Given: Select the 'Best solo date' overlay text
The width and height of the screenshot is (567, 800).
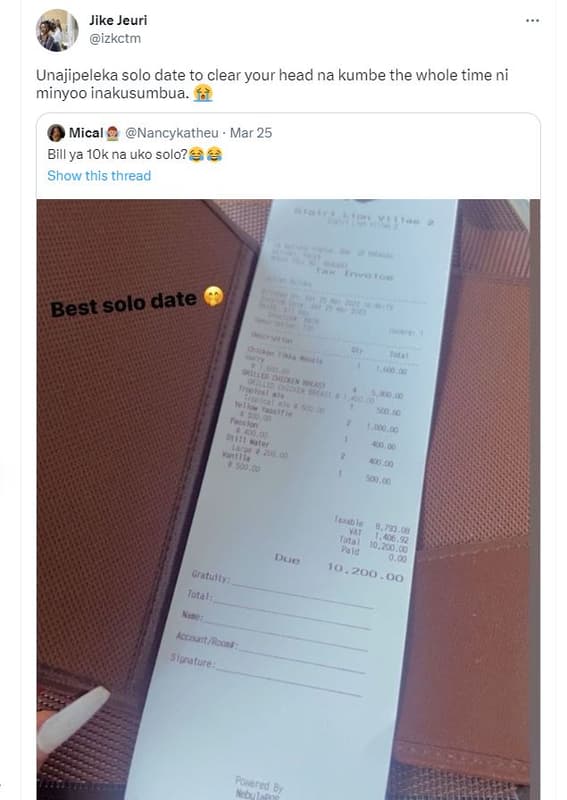Looking at the screenshot, I should point(124,304).
